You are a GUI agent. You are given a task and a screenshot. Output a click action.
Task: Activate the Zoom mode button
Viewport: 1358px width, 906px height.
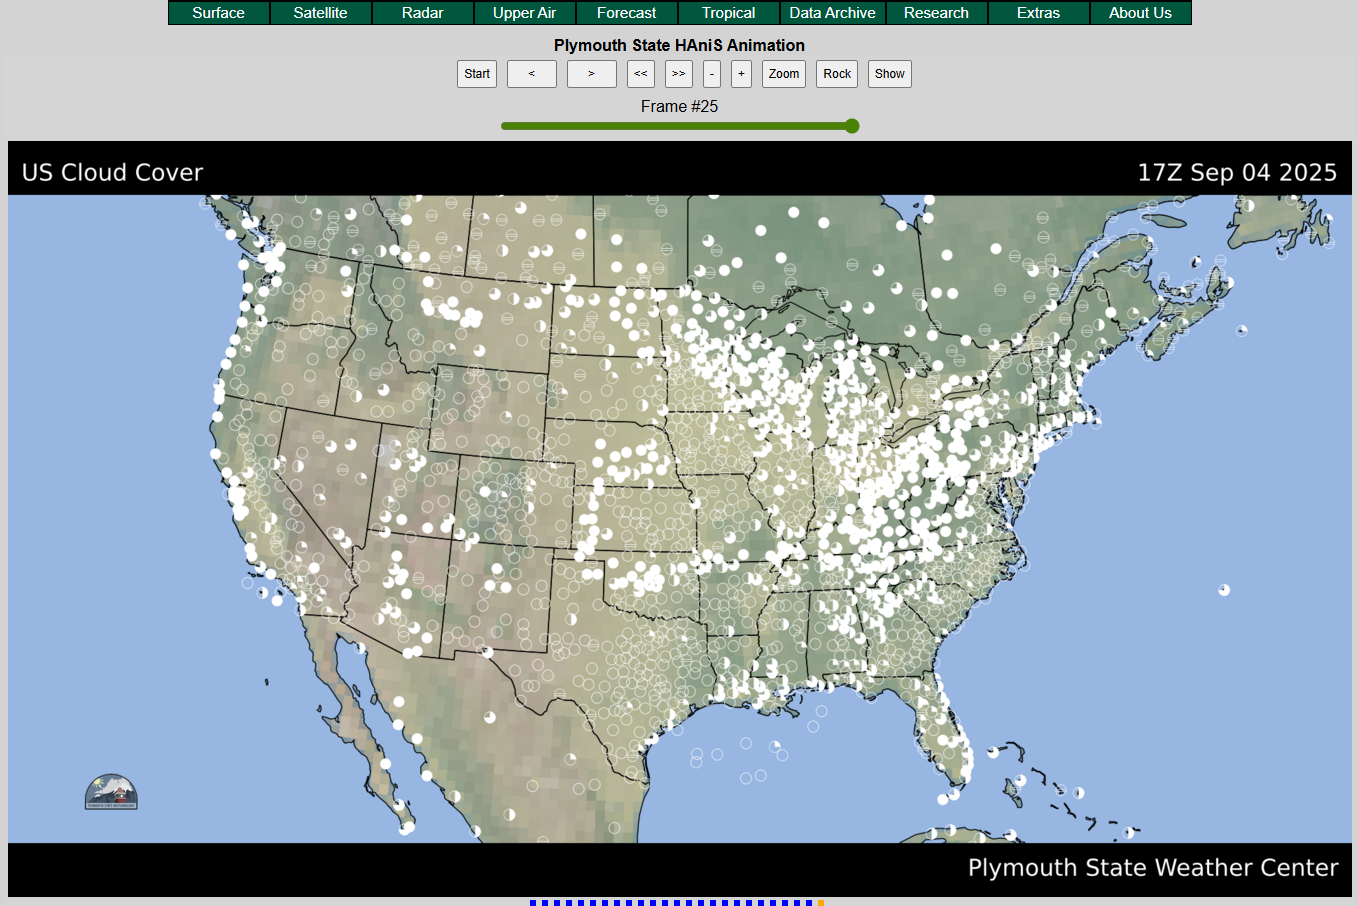click(x=783, y=73)
